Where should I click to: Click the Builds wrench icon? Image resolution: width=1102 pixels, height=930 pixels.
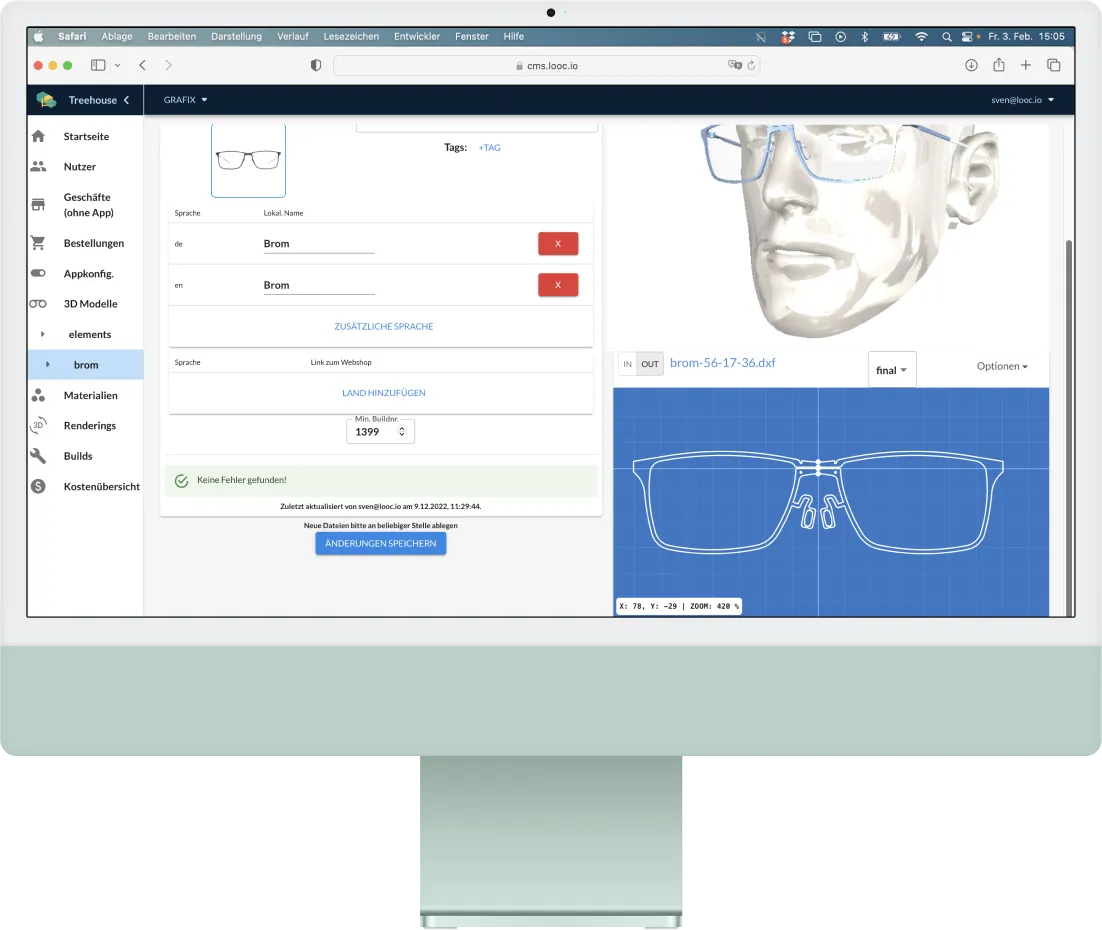38,456
